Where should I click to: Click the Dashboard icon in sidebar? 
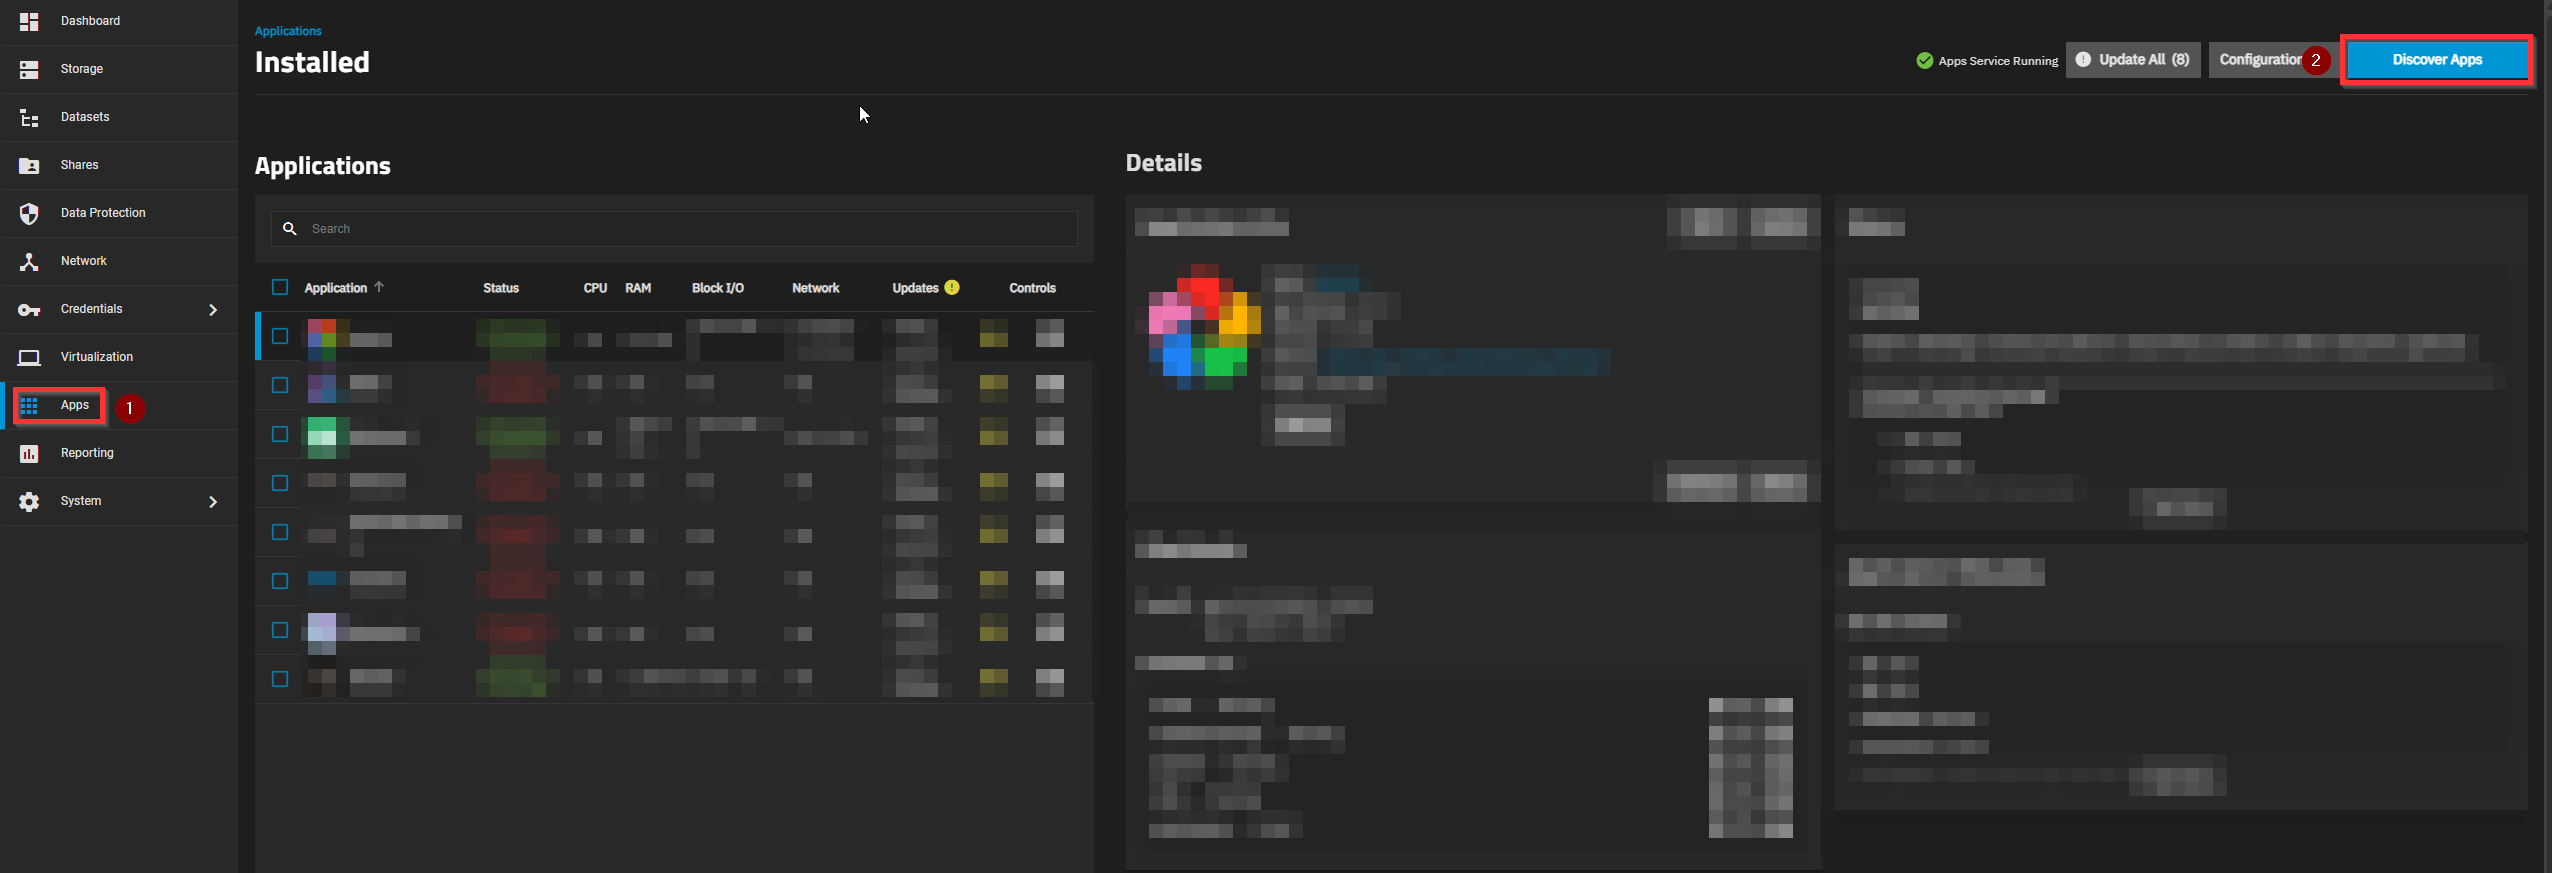click(29, 21)
